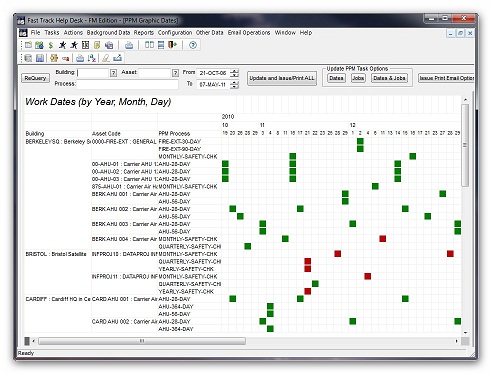This screenshot has height=374, width=492.
Task: Click inside the Process input field
Action: tap(127, 84)
